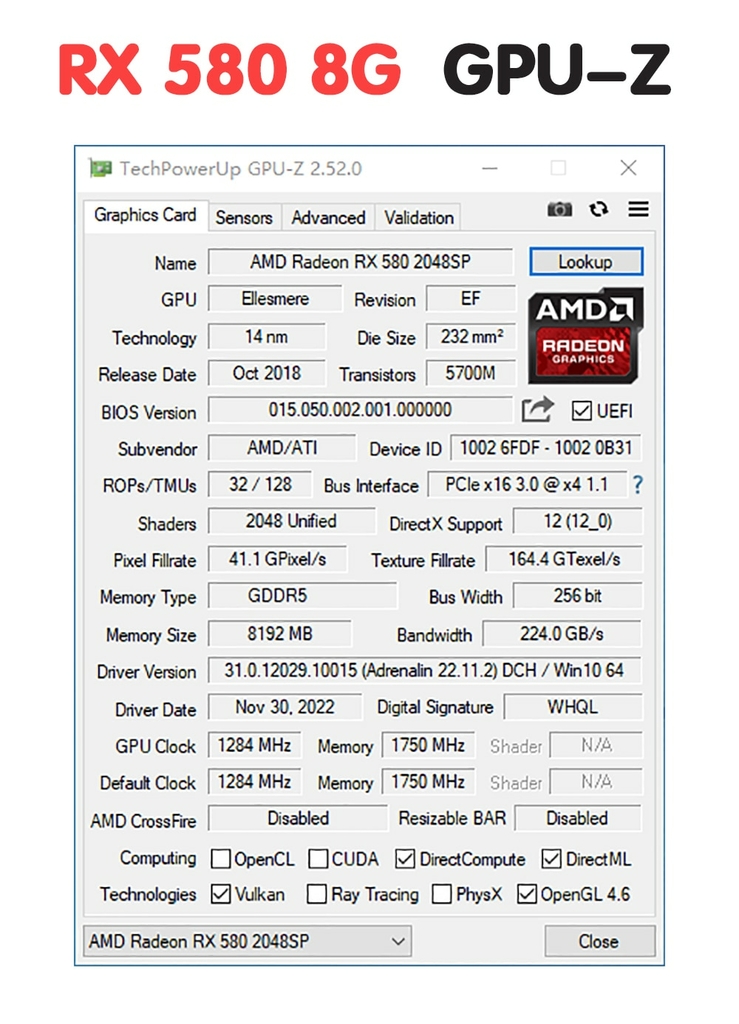The height and width of the screenshot is (1024, 739).
Task: Toggle the Vulkan checkbox
Action: [x=221, y=894]
